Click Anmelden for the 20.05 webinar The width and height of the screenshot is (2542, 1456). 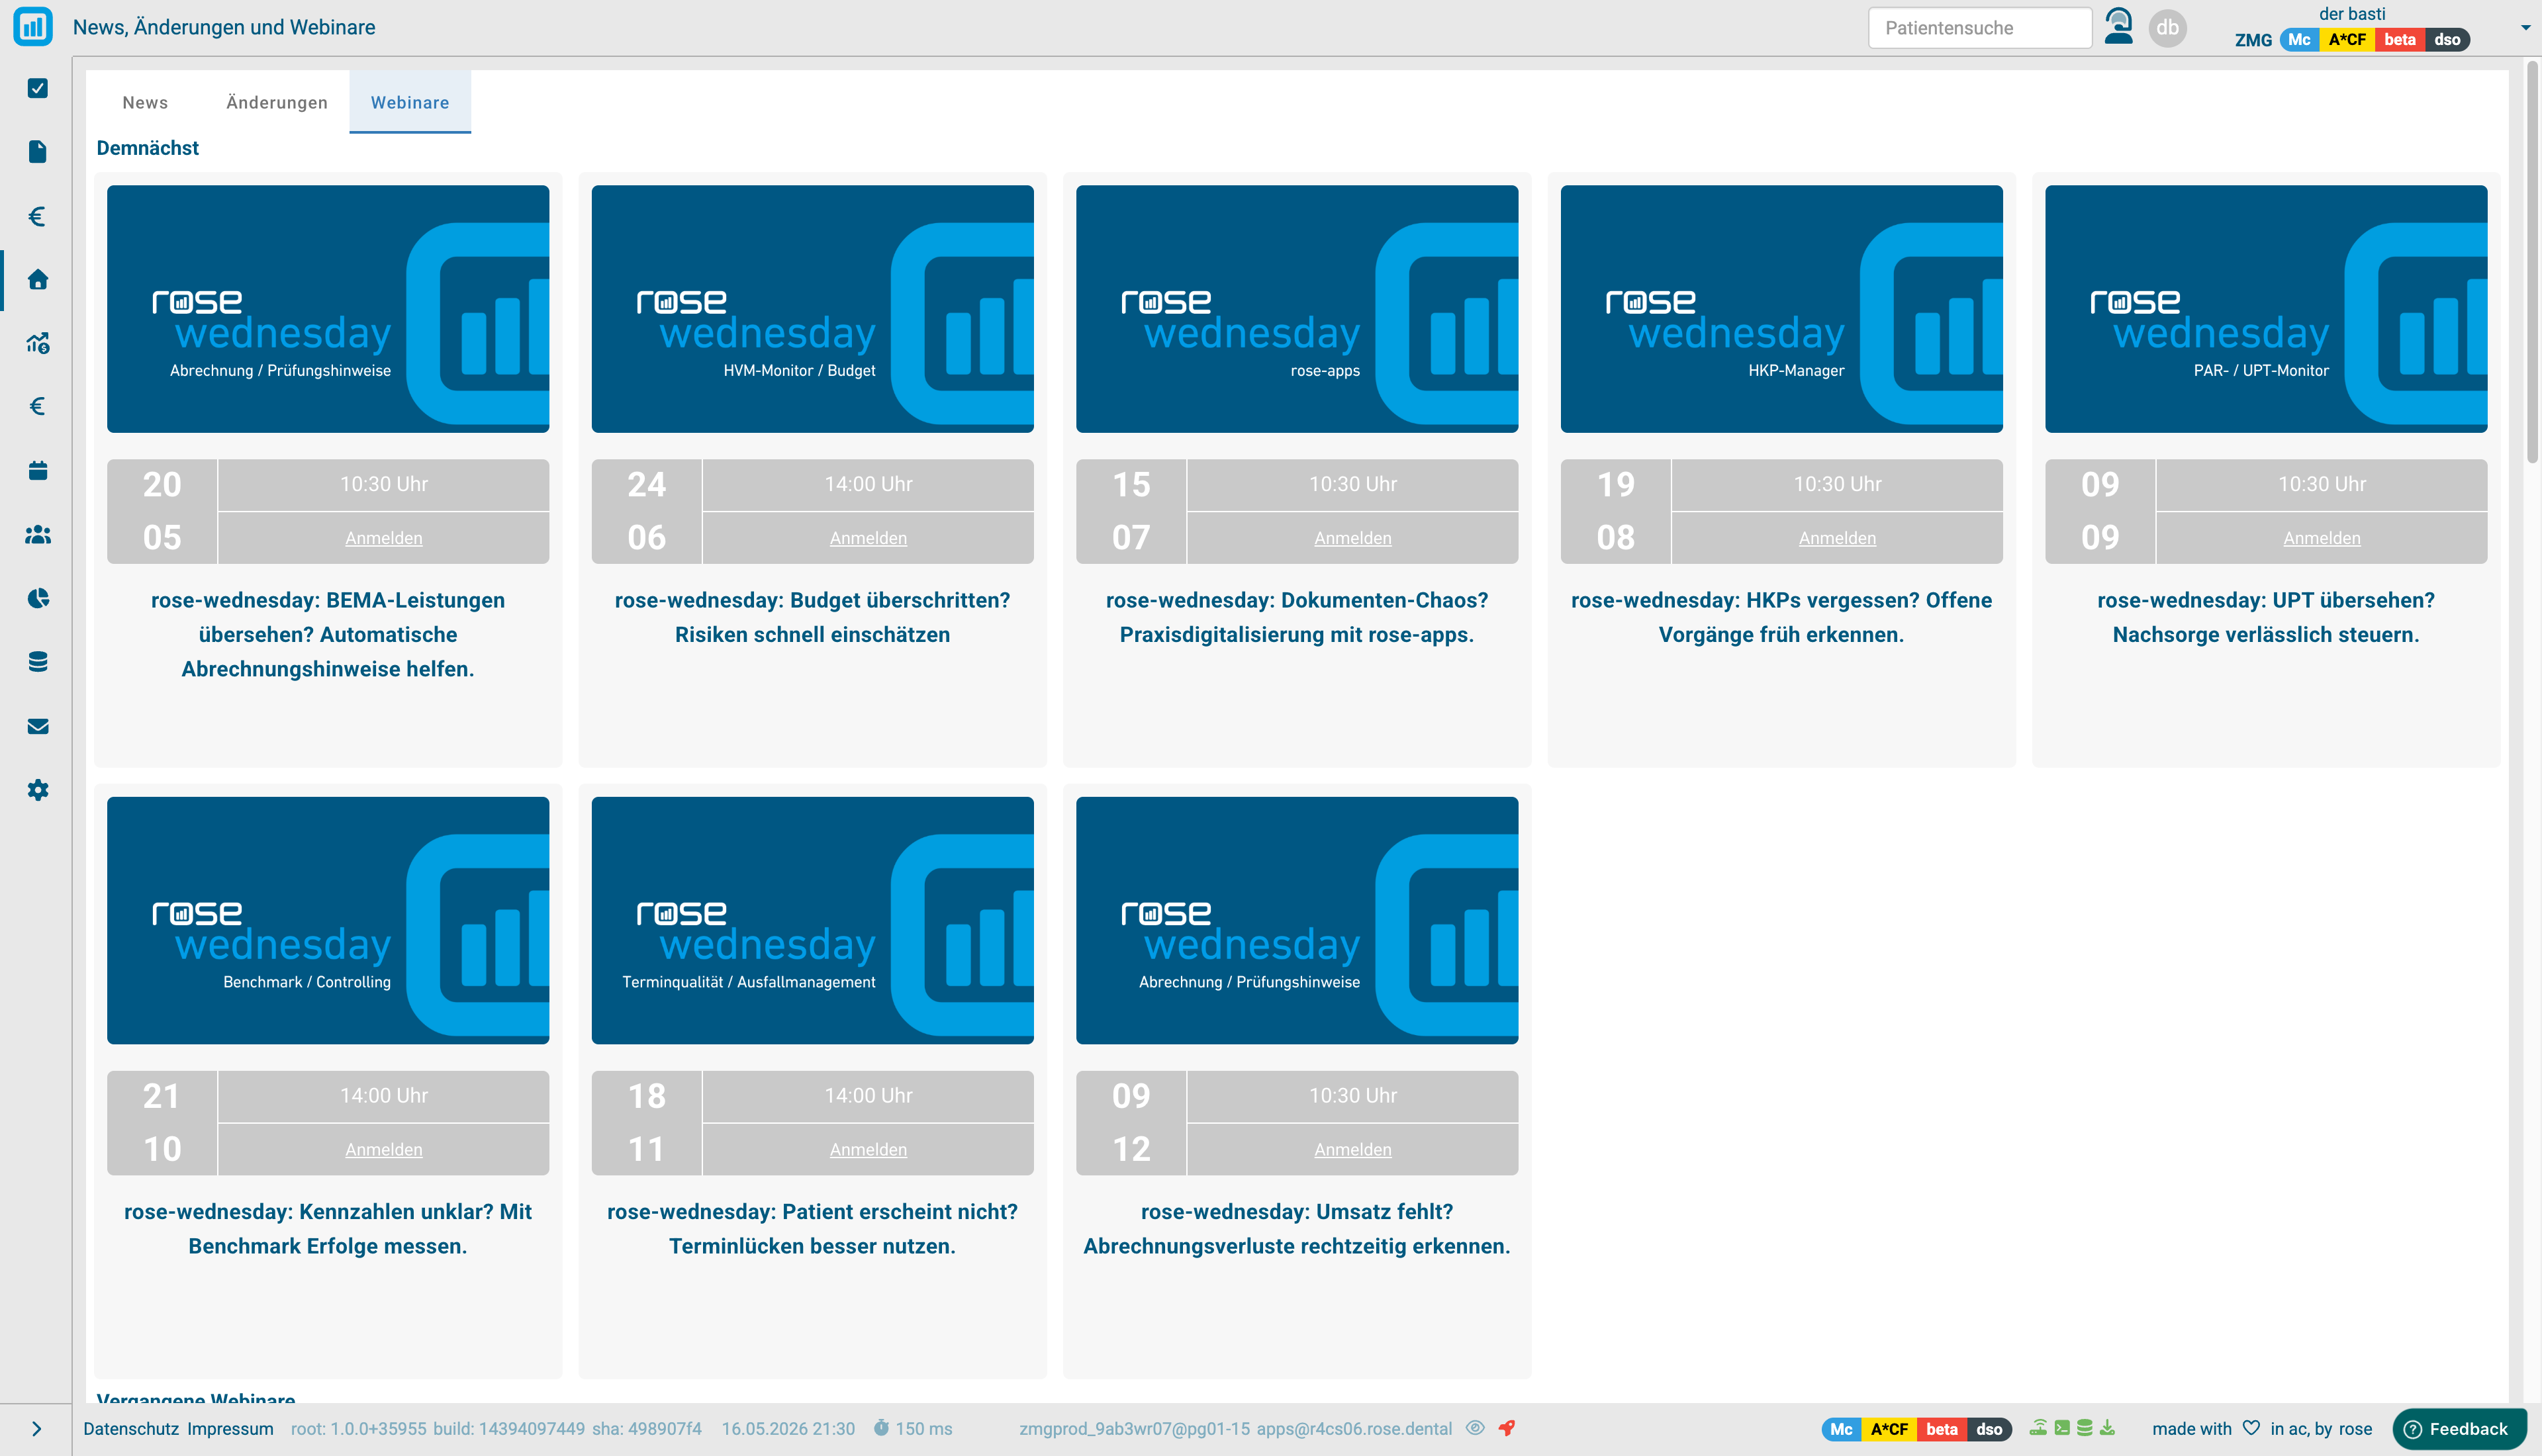click(x=384, y=538)
